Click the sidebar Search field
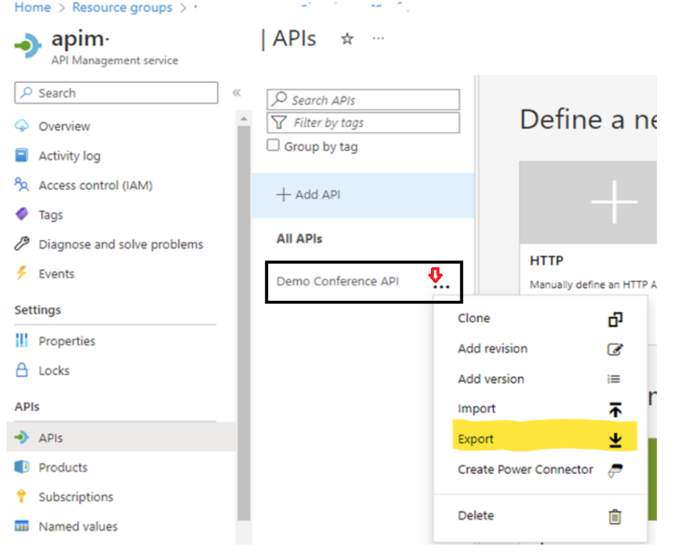Screen dimensions: 676x558 click(116, 93)
